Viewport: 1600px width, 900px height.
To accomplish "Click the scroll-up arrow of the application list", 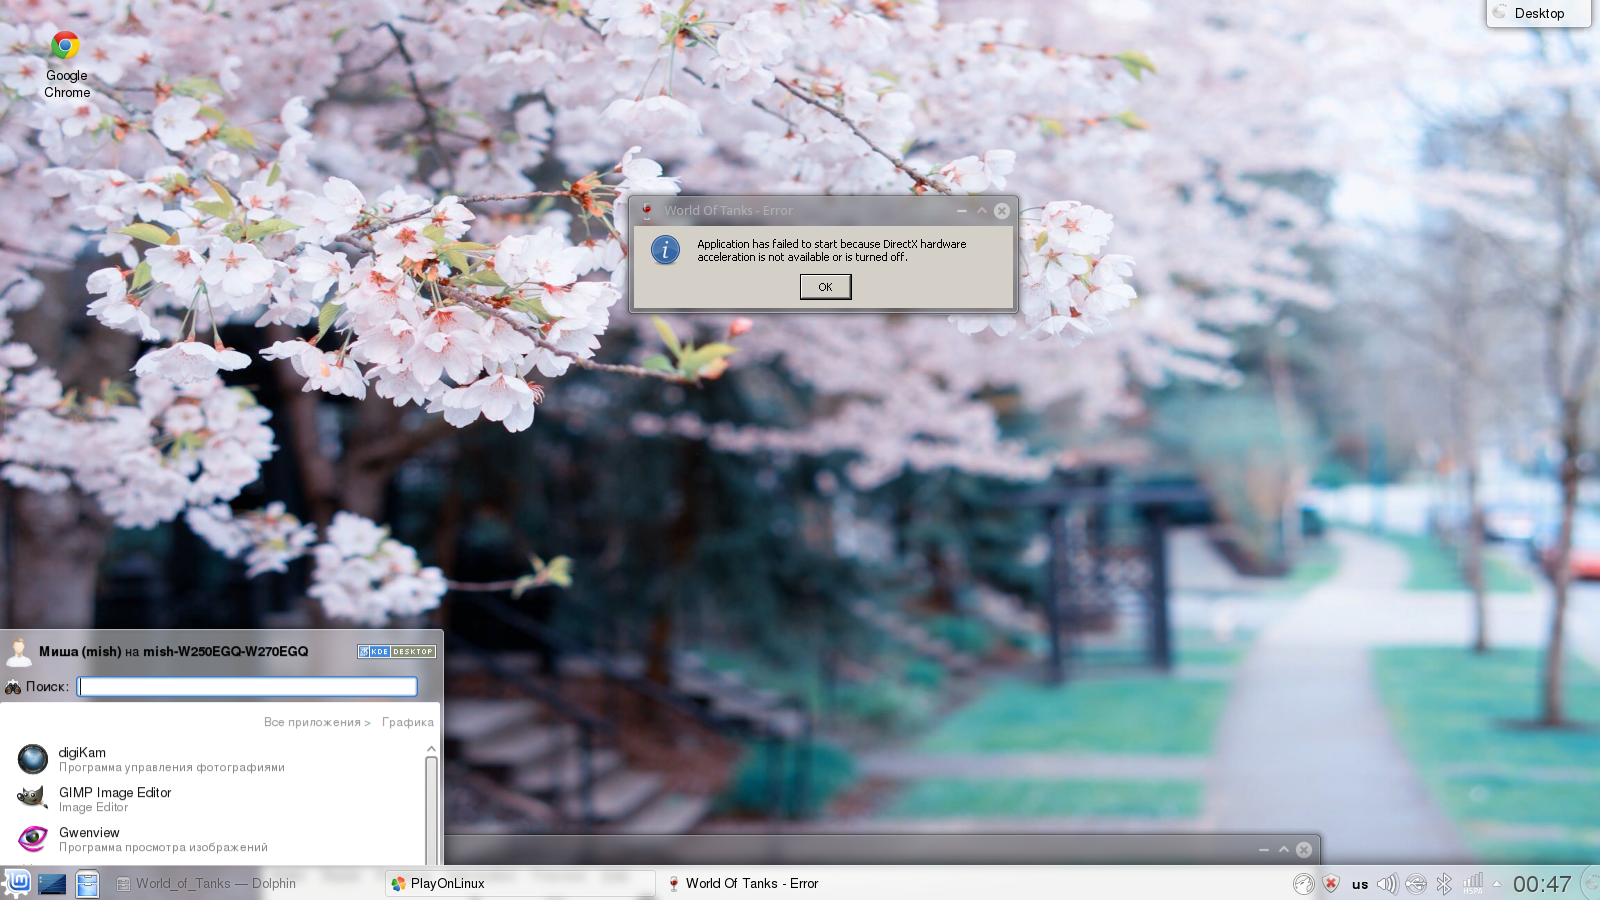I will point(431,748).
